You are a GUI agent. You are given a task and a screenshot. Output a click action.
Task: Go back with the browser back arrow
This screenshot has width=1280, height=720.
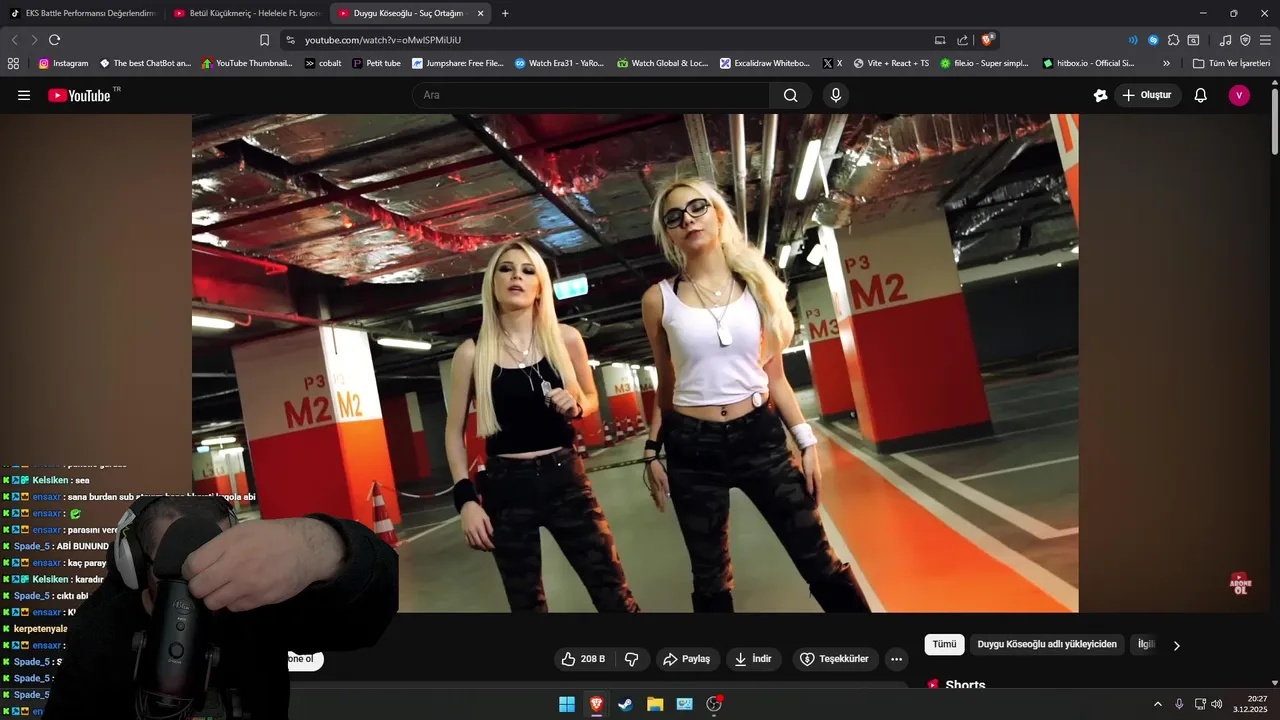click(x=14, y=40)
